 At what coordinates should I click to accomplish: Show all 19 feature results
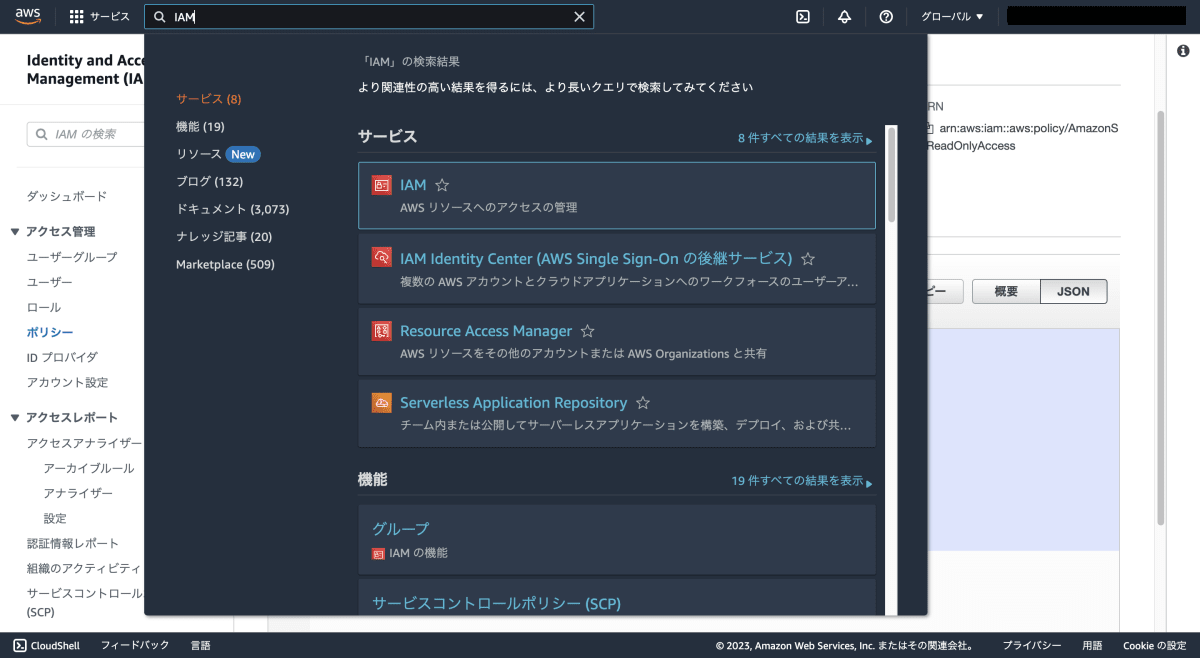pyautogui.click(x=802, y=481)
